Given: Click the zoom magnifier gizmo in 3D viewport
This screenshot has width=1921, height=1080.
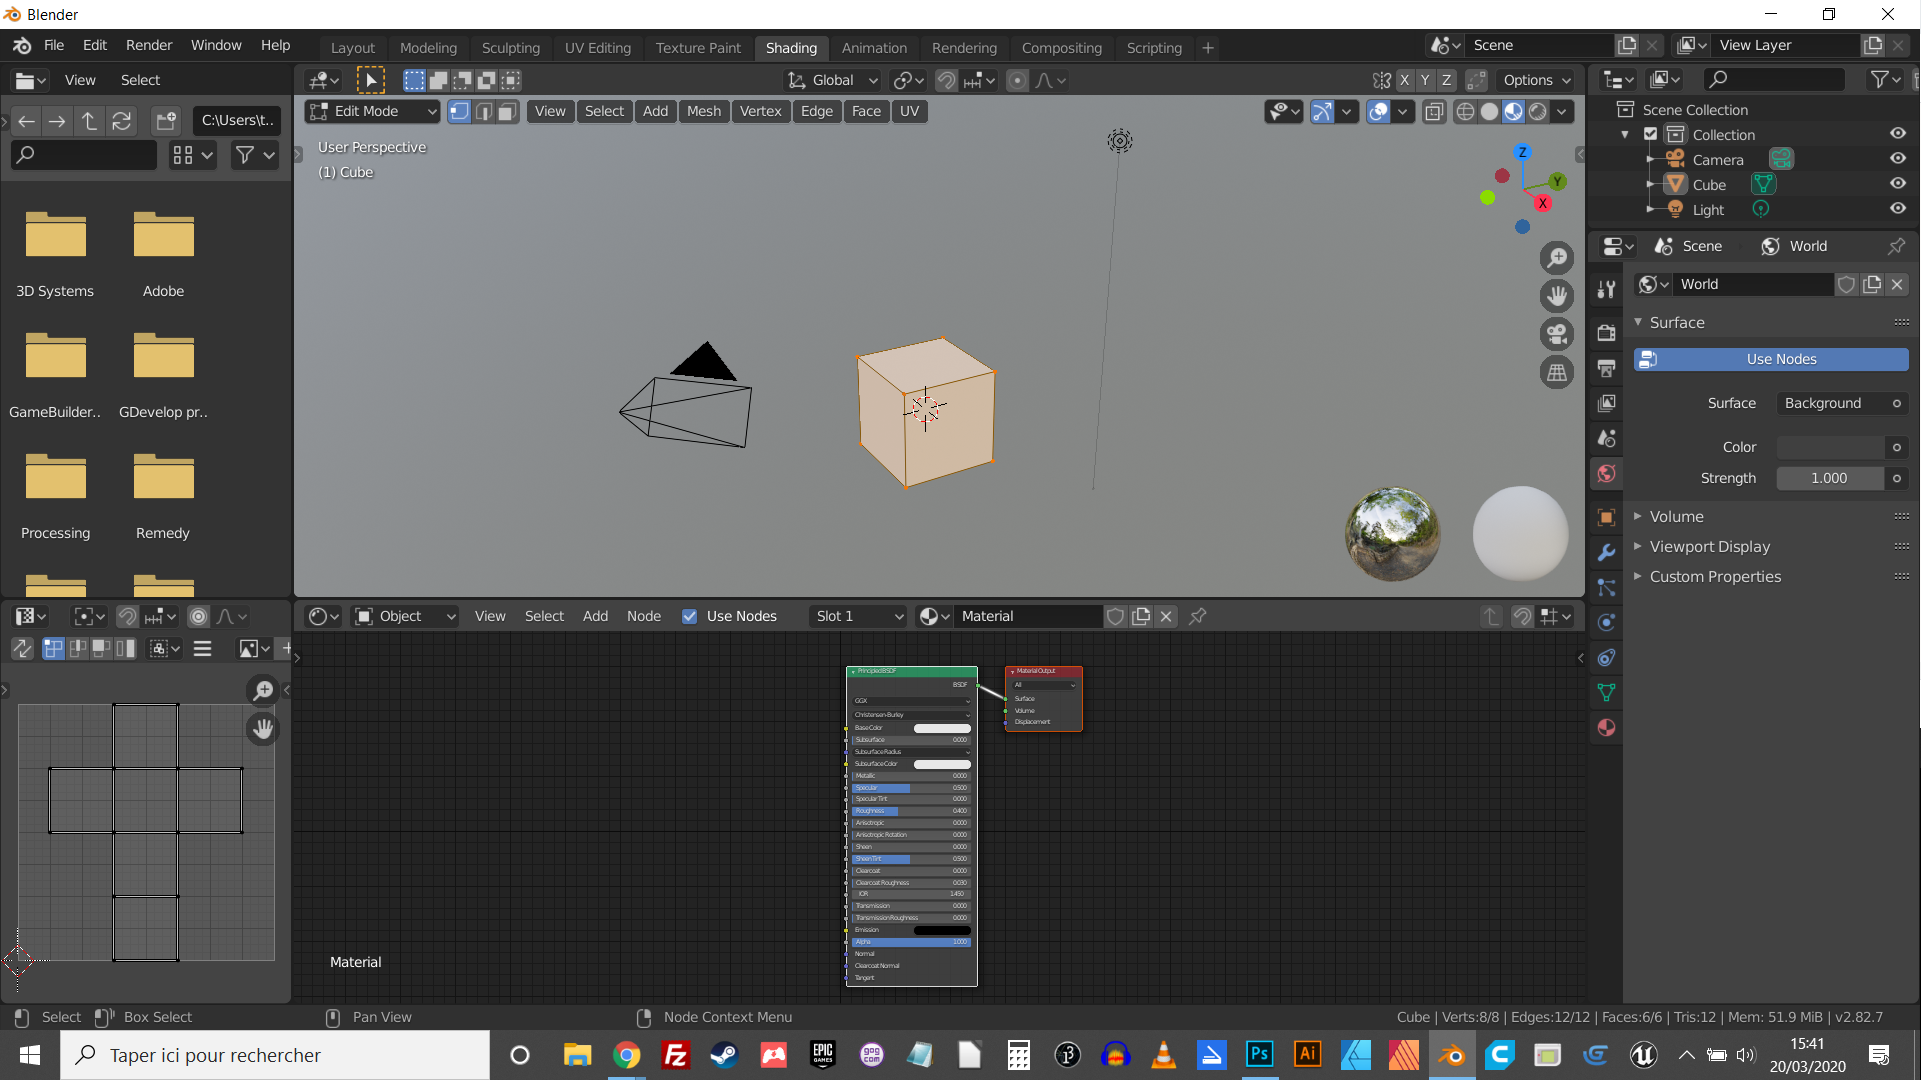Looking at the screenshot, I should tap(1557, 258).
